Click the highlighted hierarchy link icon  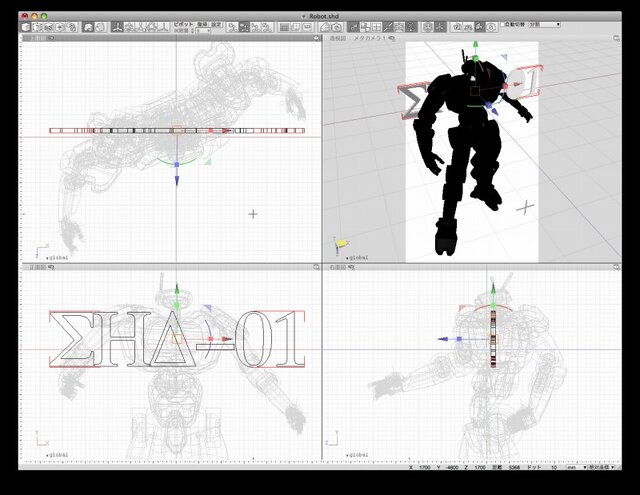click(x=244, y=27)
